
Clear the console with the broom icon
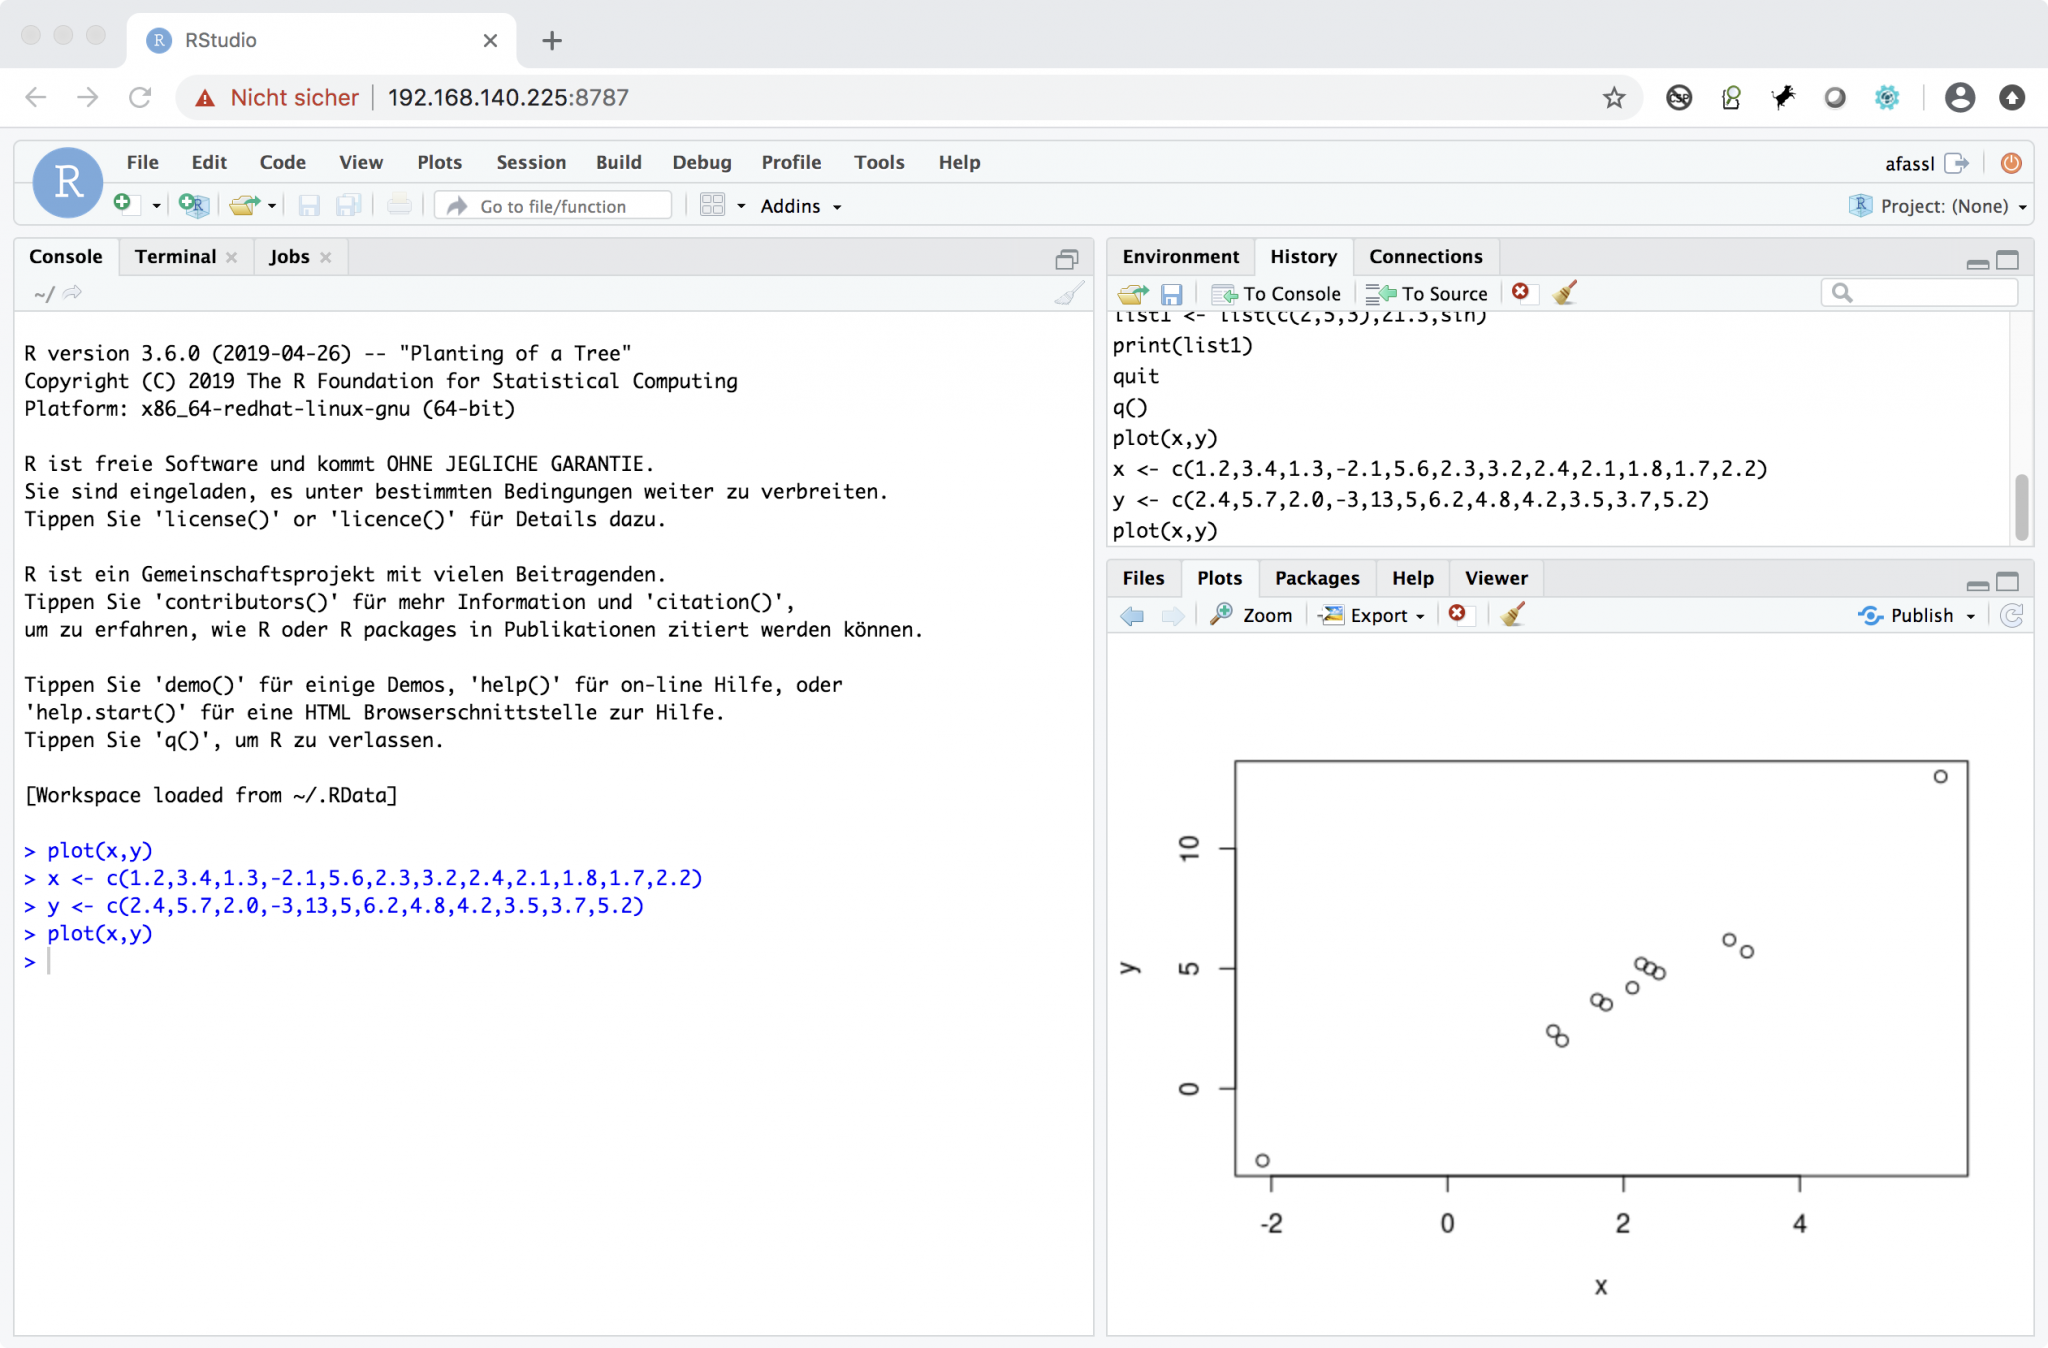1067,292
